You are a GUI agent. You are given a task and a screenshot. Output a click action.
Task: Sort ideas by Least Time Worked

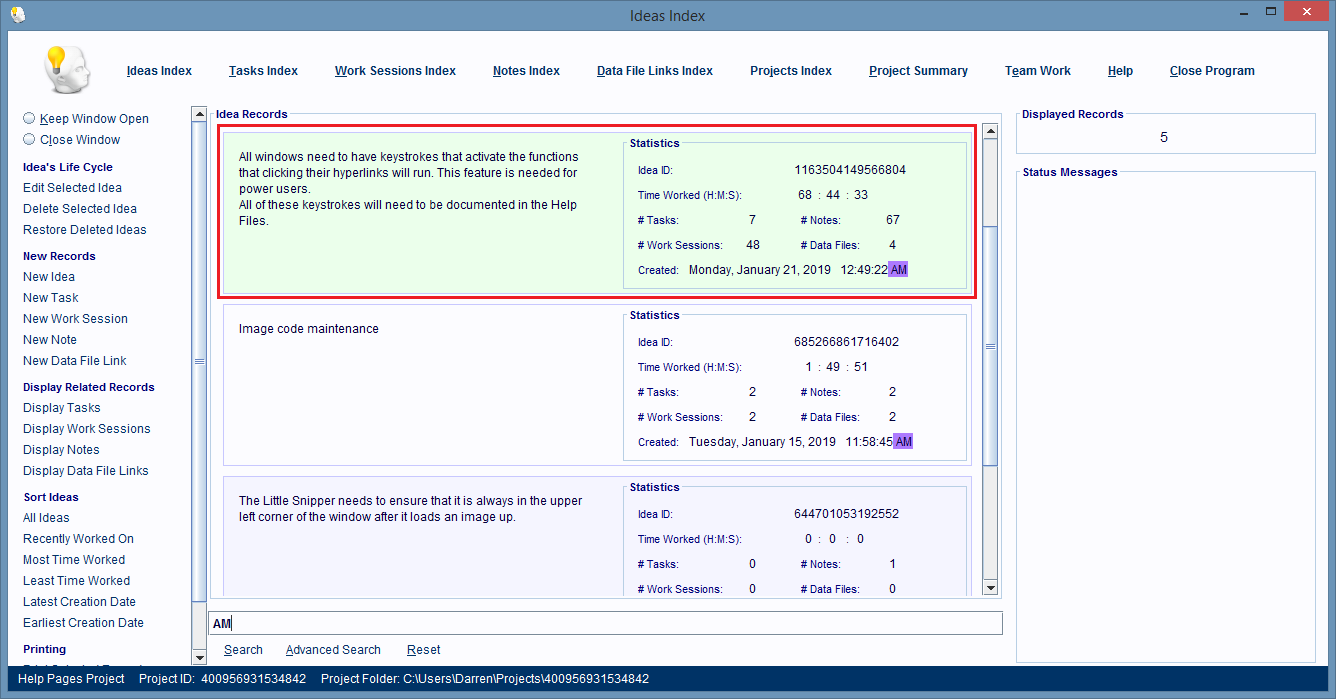pos(77,581)
